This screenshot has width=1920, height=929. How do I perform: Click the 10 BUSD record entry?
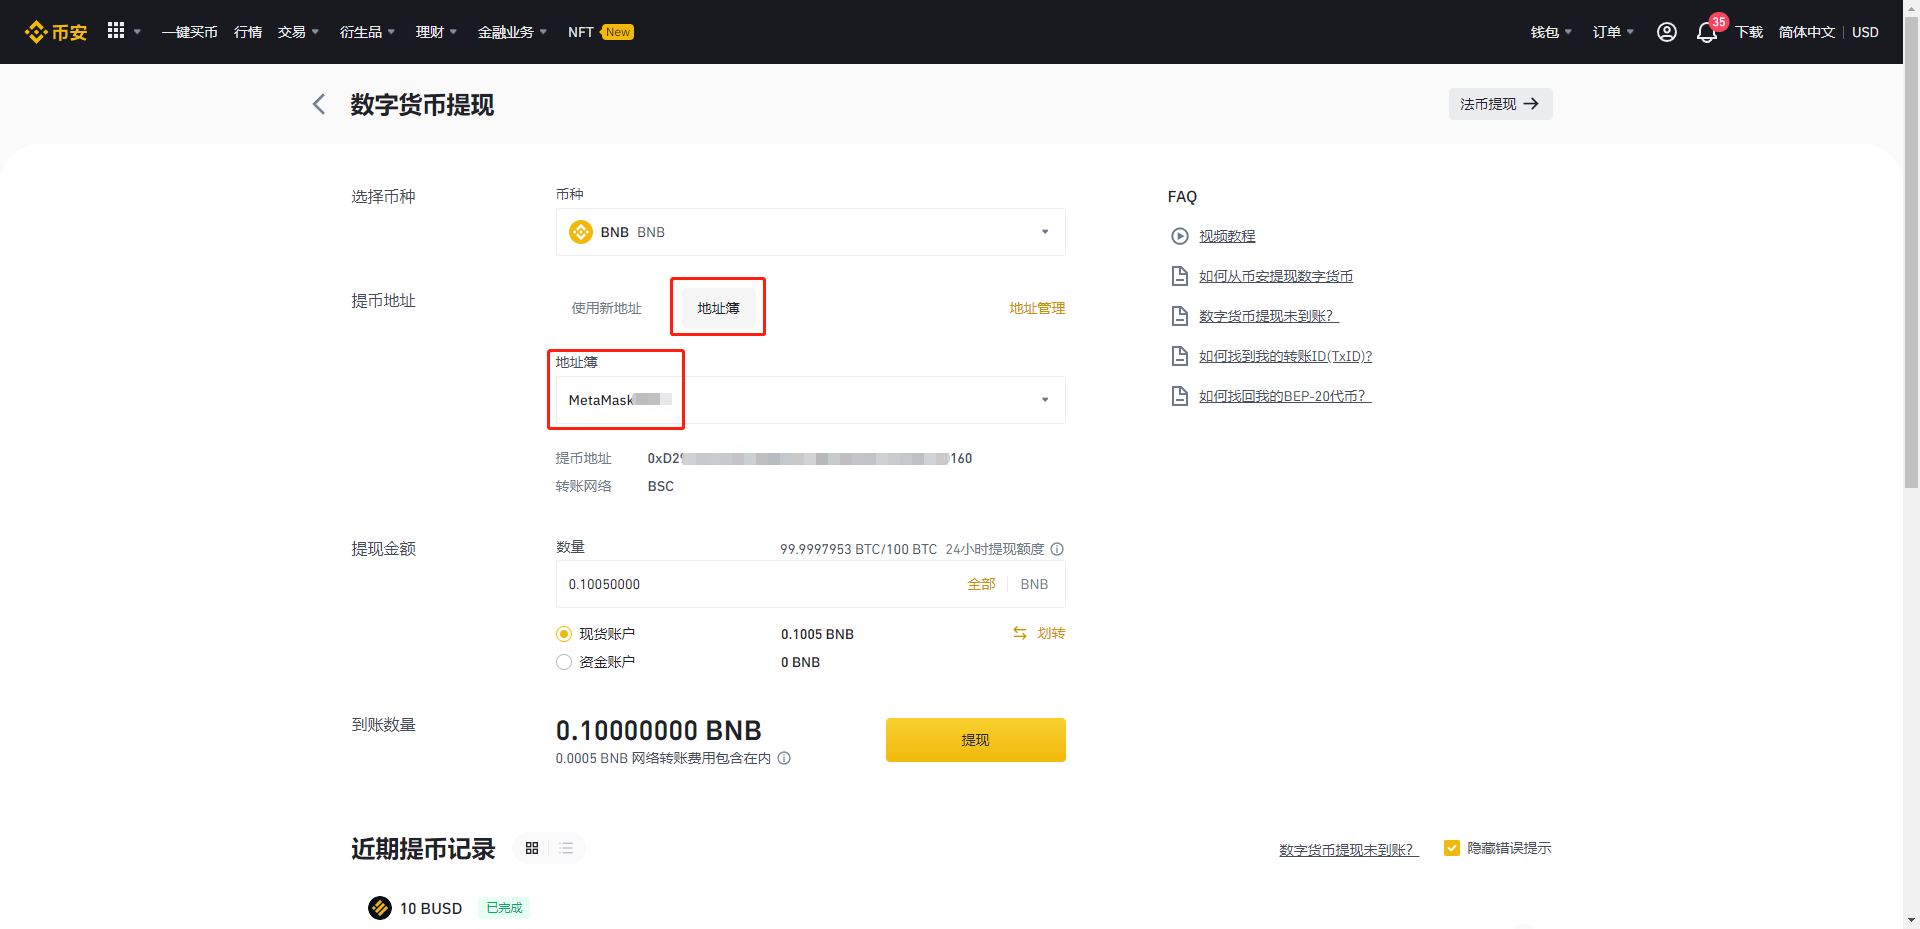tap(431, 908)
